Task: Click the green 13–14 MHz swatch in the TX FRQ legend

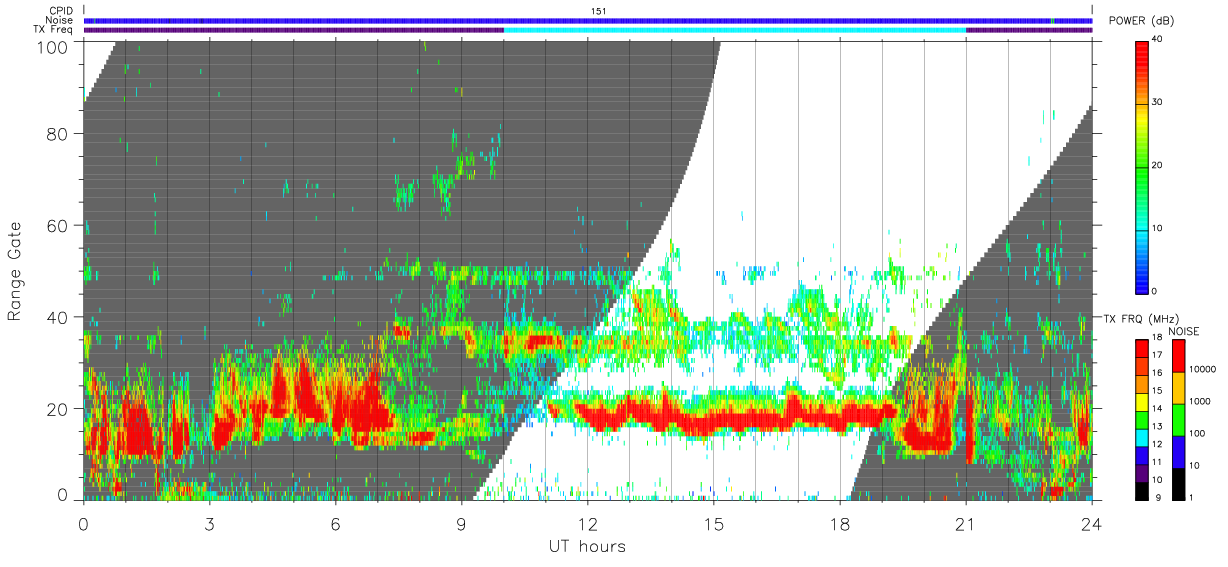Action: (1141, 420)
